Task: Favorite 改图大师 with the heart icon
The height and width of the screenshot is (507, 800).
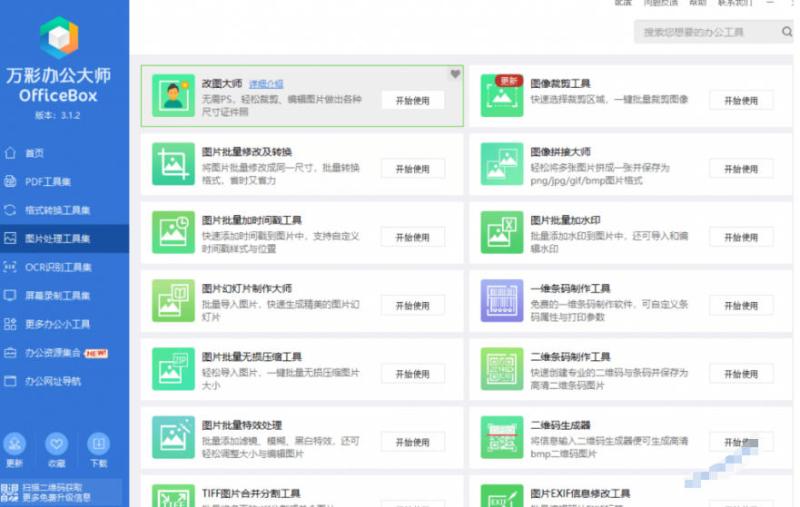Action: (455, 74)
